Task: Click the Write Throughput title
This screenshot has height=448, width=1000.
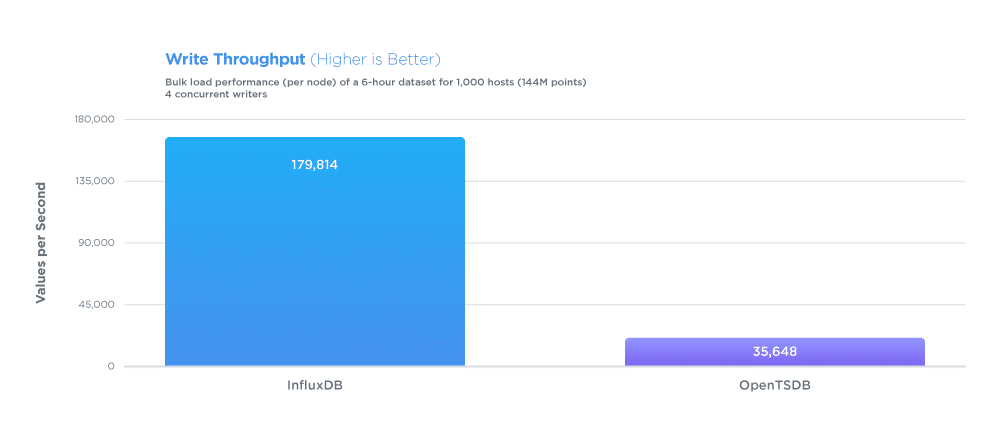Action: (235, 60)
